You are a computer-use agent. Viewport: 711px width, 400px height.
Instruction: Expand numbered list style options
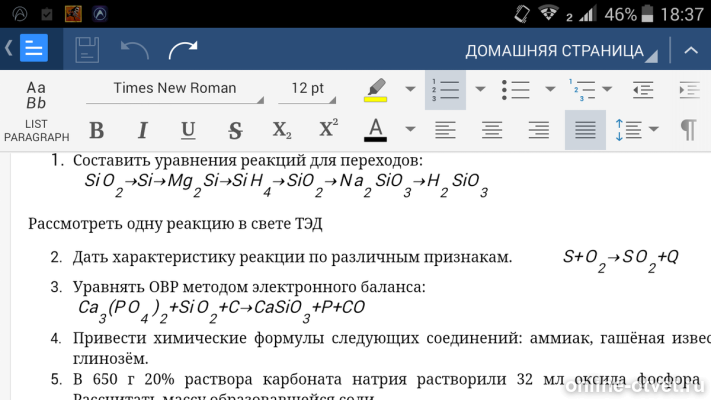[x=480, y=89]
